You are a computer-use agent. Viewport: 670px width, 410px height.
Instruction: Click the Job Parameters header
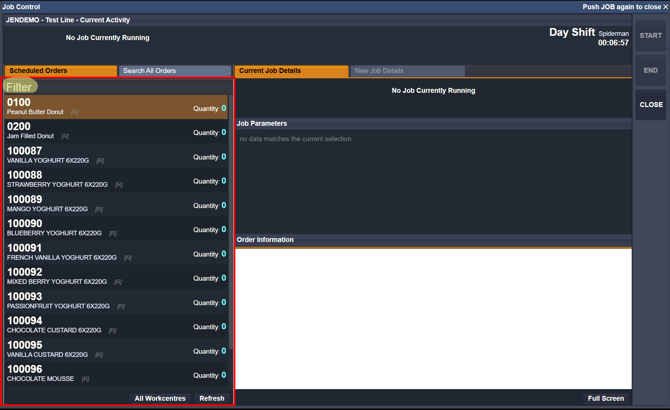click(433, 123)
